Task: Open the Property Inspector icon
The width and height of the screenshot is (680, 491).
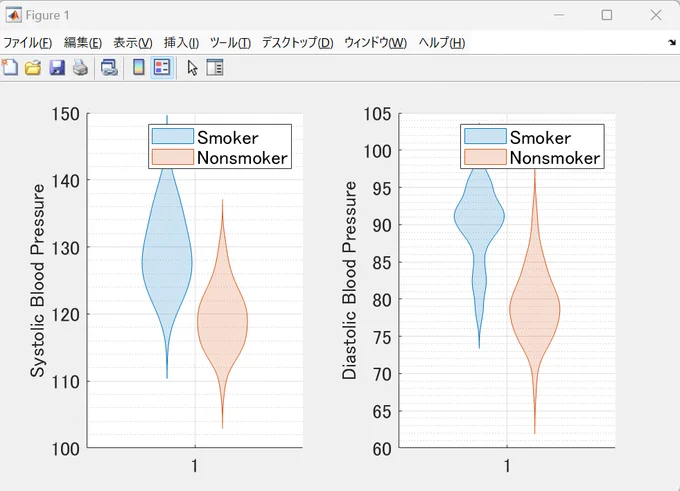Action: point(215,68)
